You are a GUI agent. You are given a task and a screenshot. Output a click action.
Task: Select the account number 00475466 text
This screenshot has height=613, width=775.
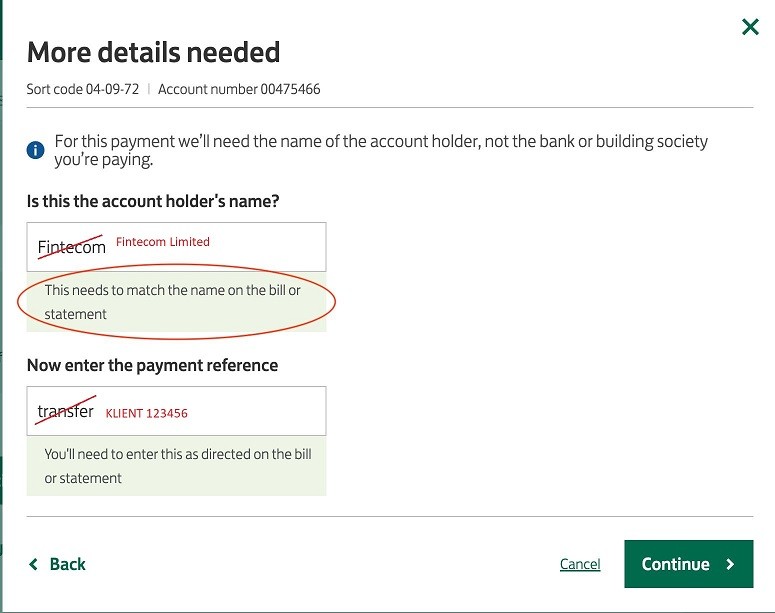pyautogui.click(x=239, y=89)
